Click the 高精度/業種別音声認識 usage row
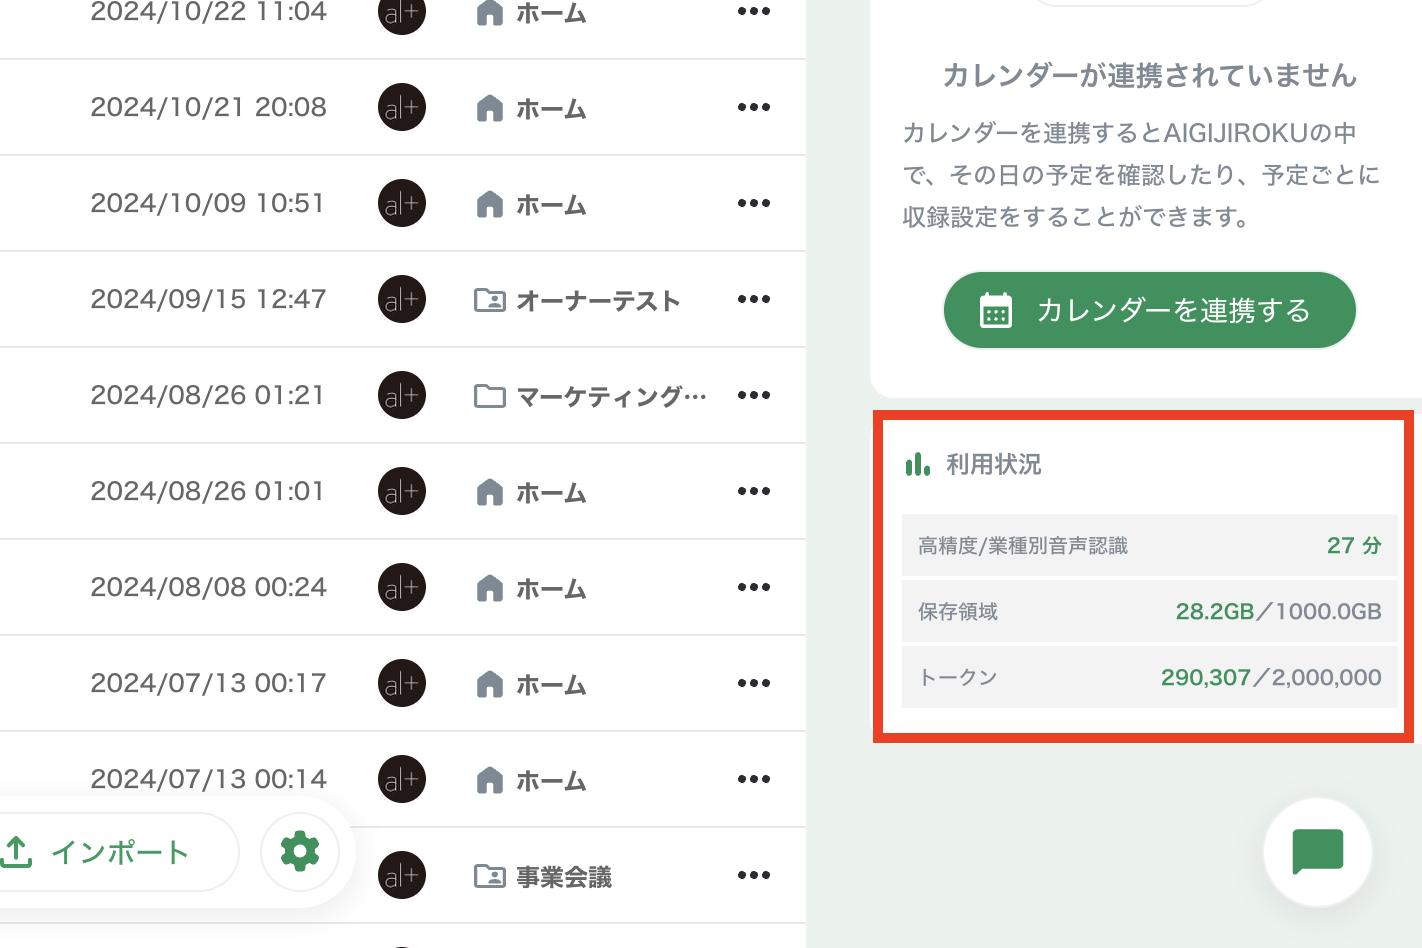Screen dimensions: 1422x948 (x=1150, y=545)
